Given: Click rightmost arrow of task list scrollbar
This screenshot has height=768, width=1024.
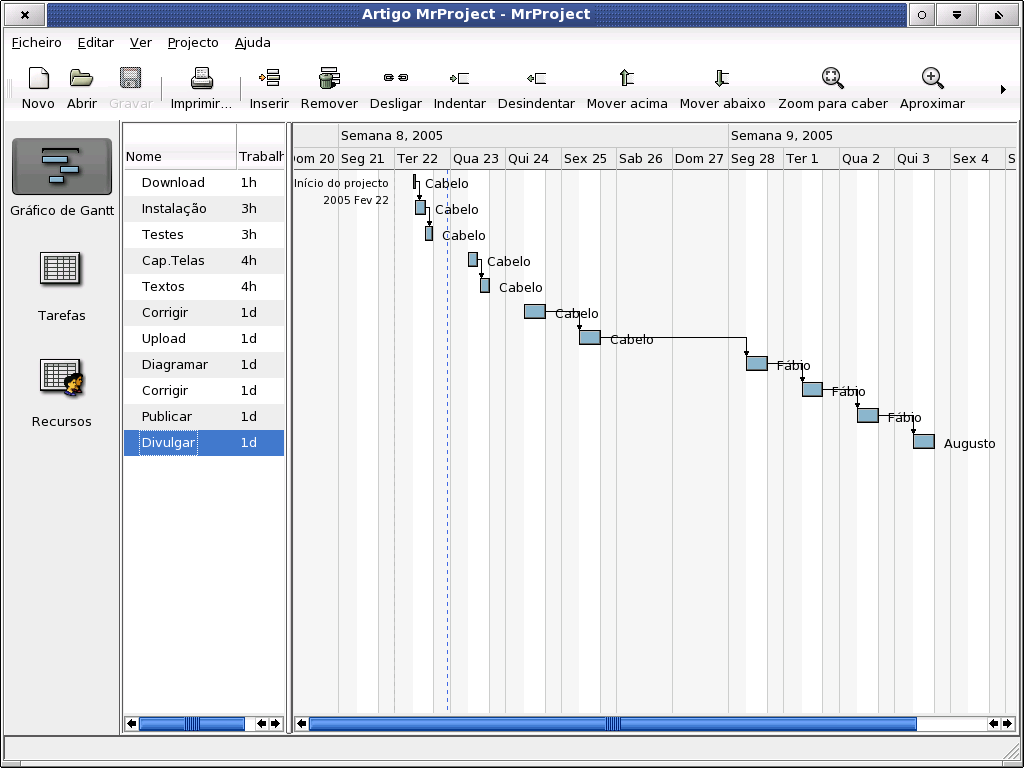Looking at the screenshot, I should (x=276, y=724).
